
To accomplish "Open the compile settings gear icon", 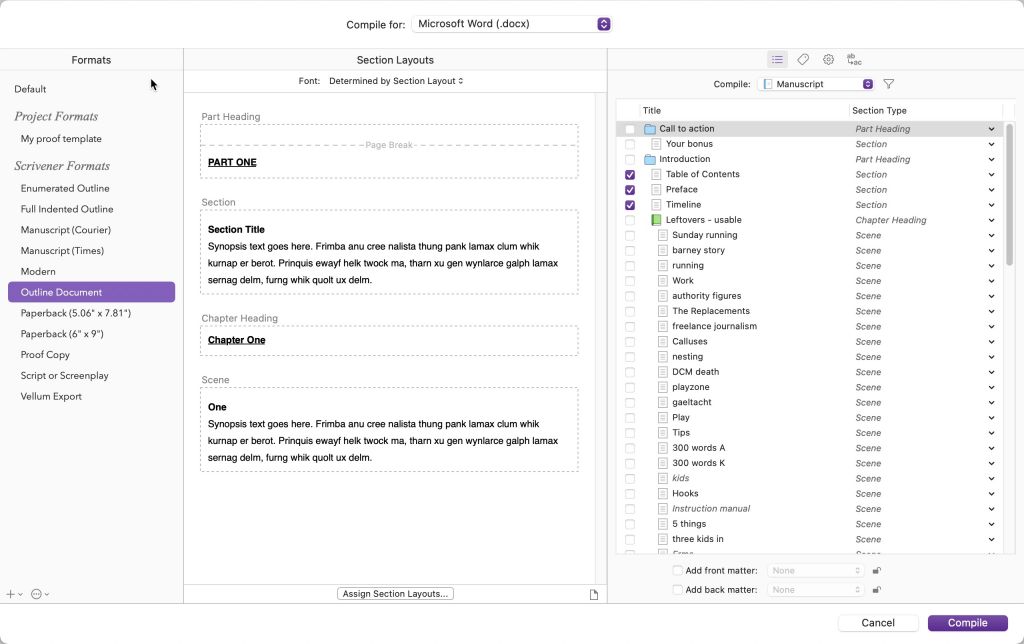I will (x=828, y=59).
